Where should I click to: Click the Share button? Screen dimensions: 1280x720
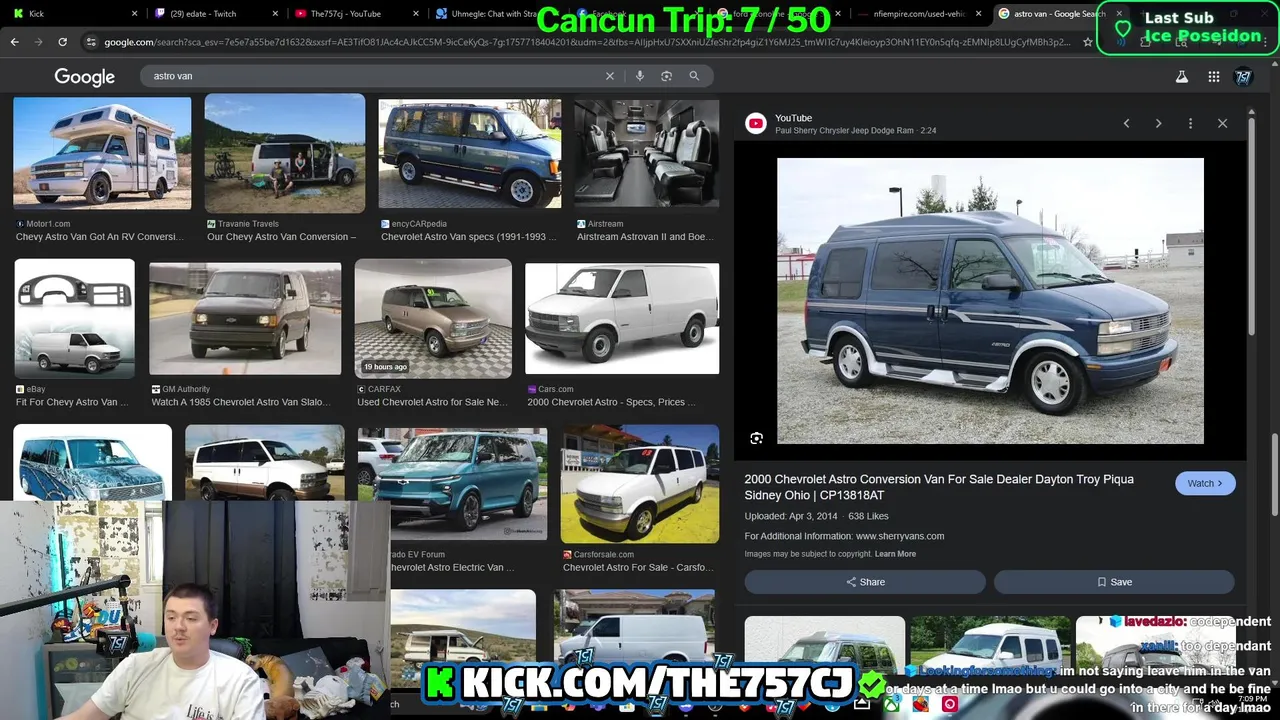[x=865, y=582]
